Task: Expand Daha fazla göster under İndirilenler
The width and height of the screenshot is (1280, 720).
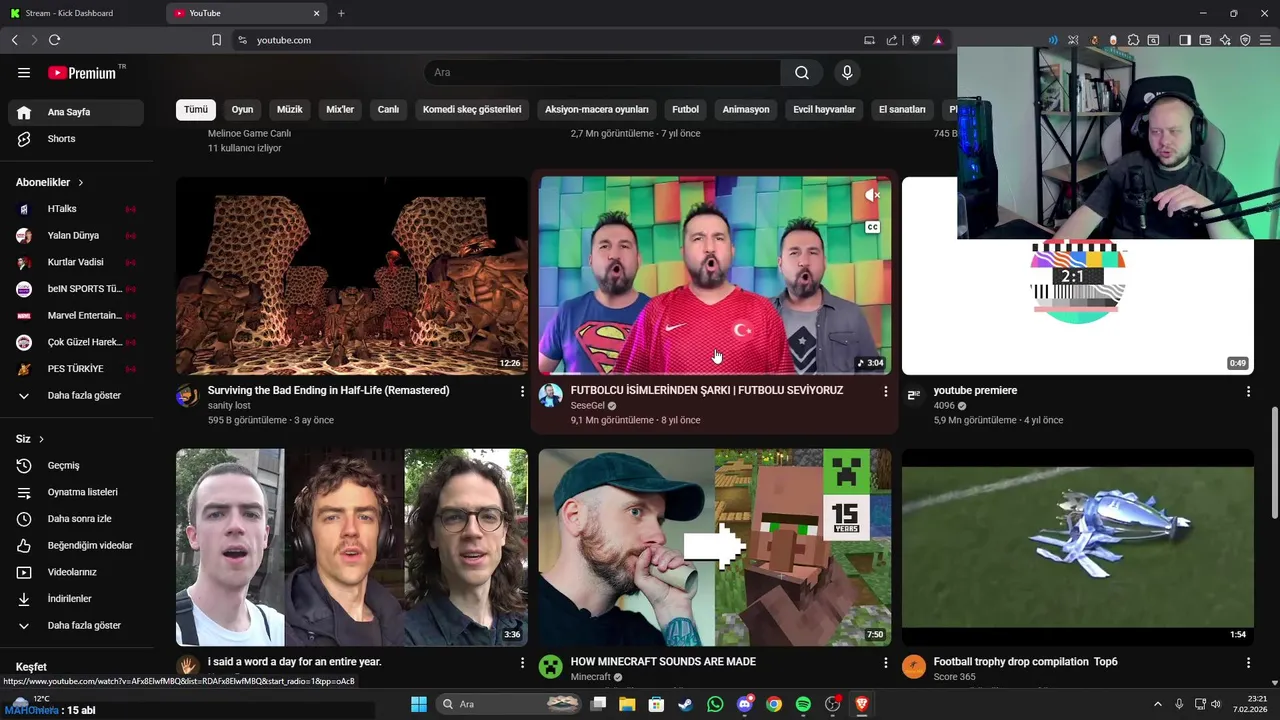Action: [x=76, y=626]
